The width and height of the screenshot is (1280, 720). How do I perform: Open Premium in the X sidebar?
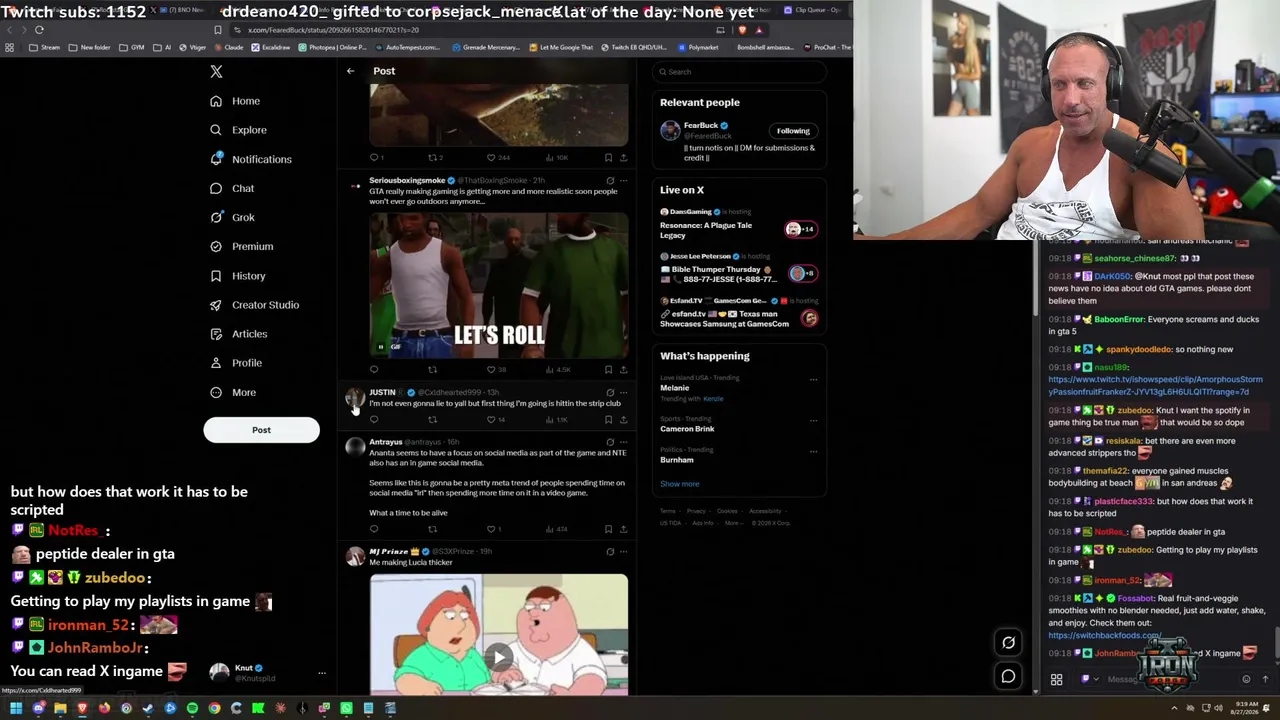[x=241, y=246]
